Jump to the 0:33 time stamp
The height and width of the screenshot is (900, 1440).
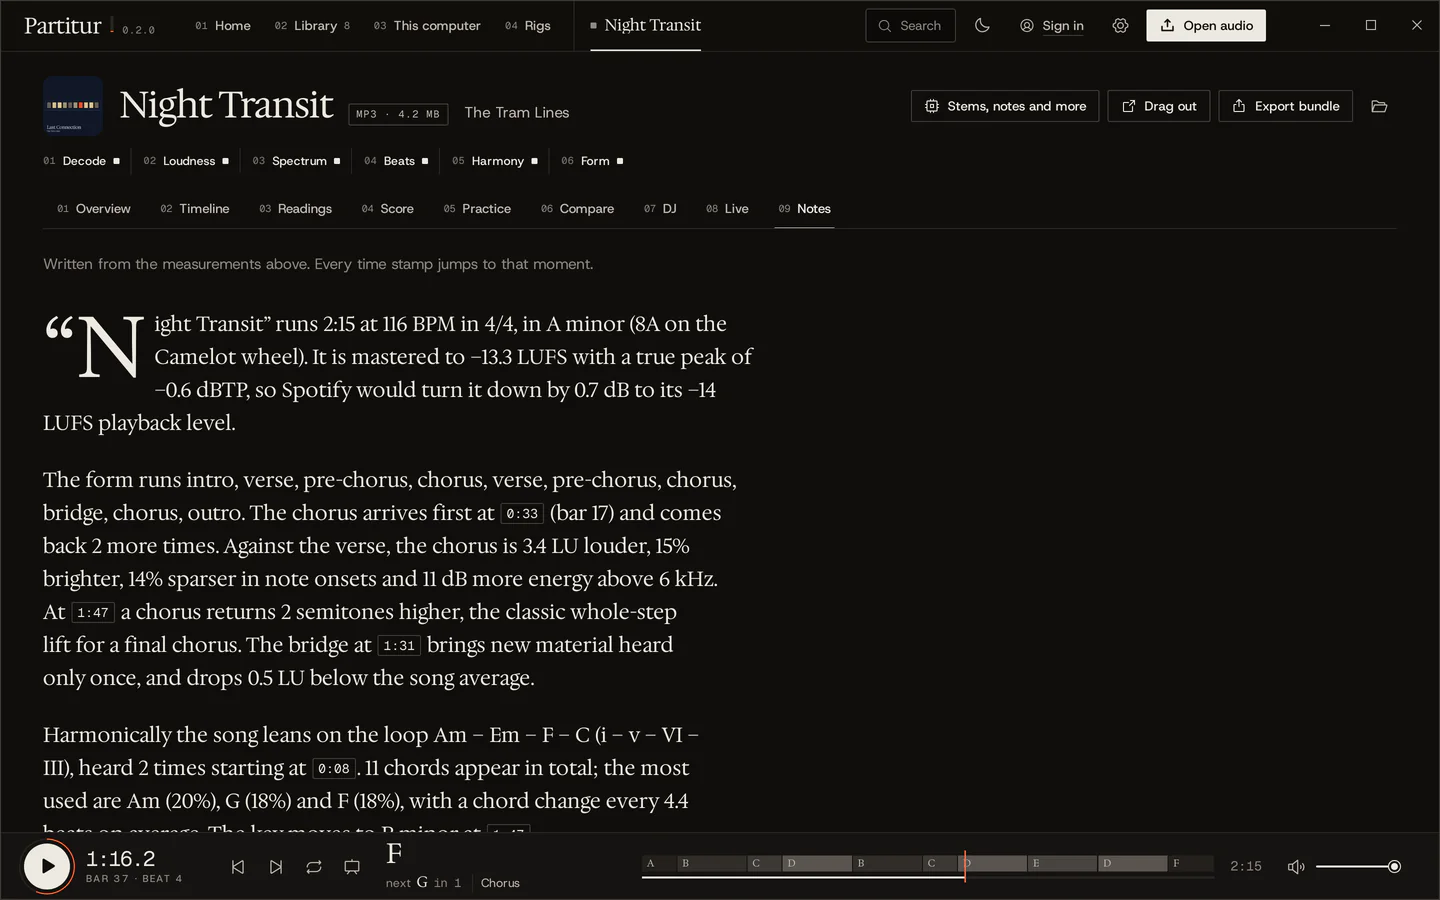point(522,514)
